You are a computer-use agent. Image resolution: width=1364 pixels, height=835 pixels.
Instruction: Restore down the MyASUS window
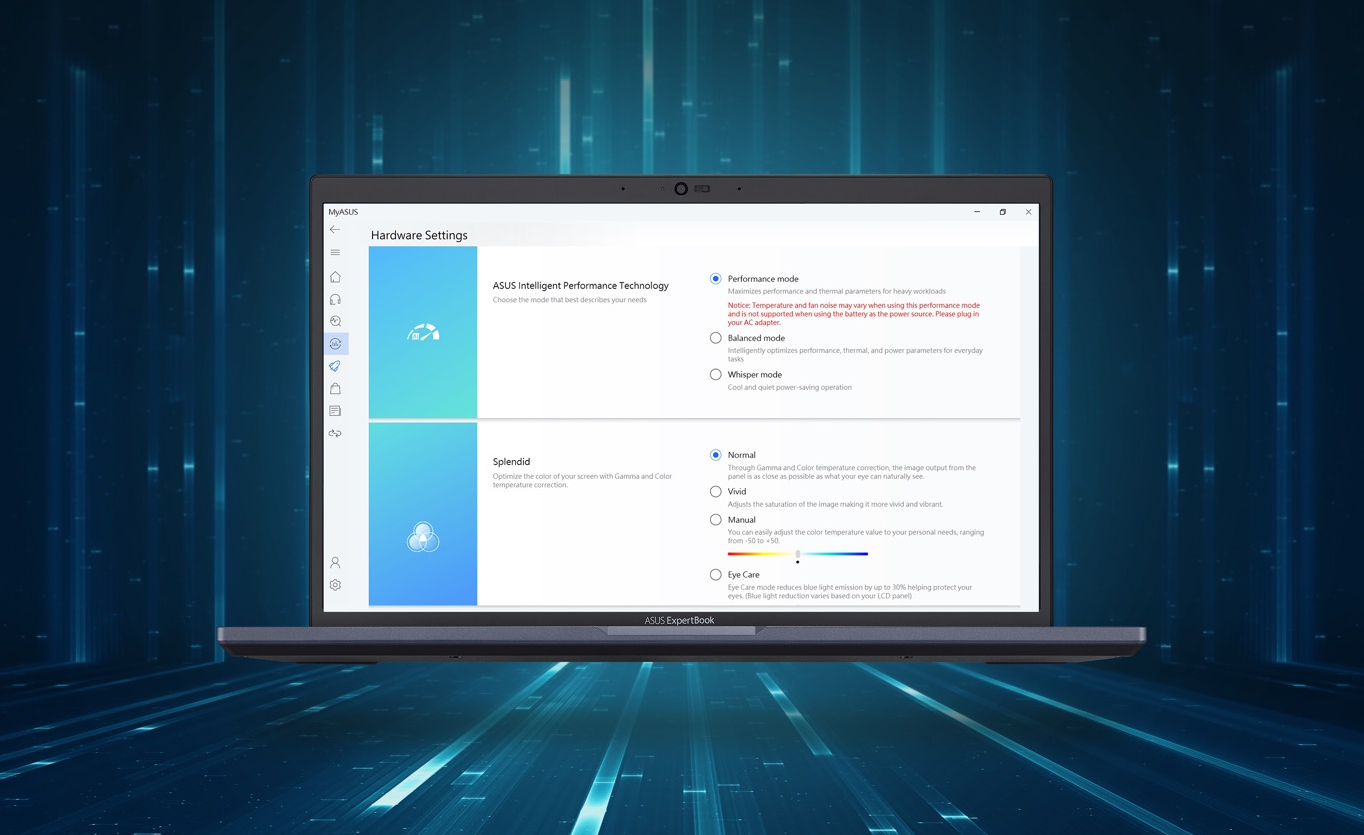1002,212
